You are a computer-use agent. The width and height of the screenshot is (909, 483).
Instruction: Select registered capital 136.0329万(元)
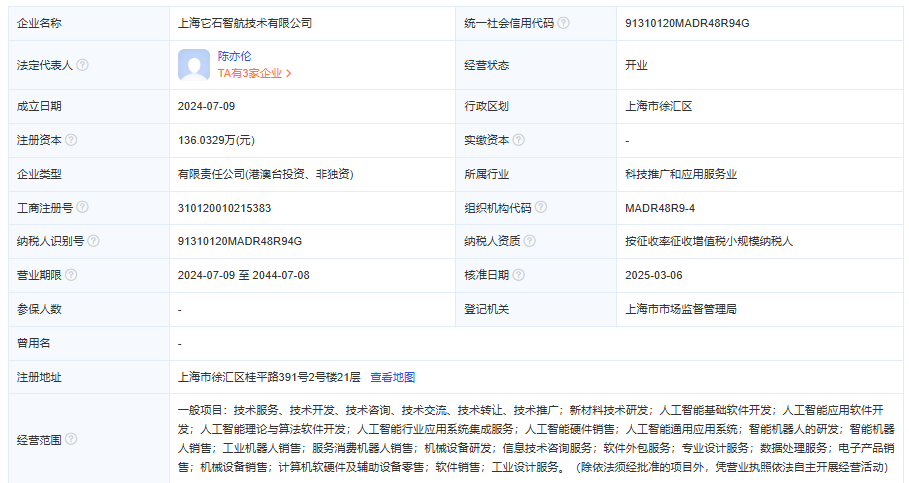[216, 140]
